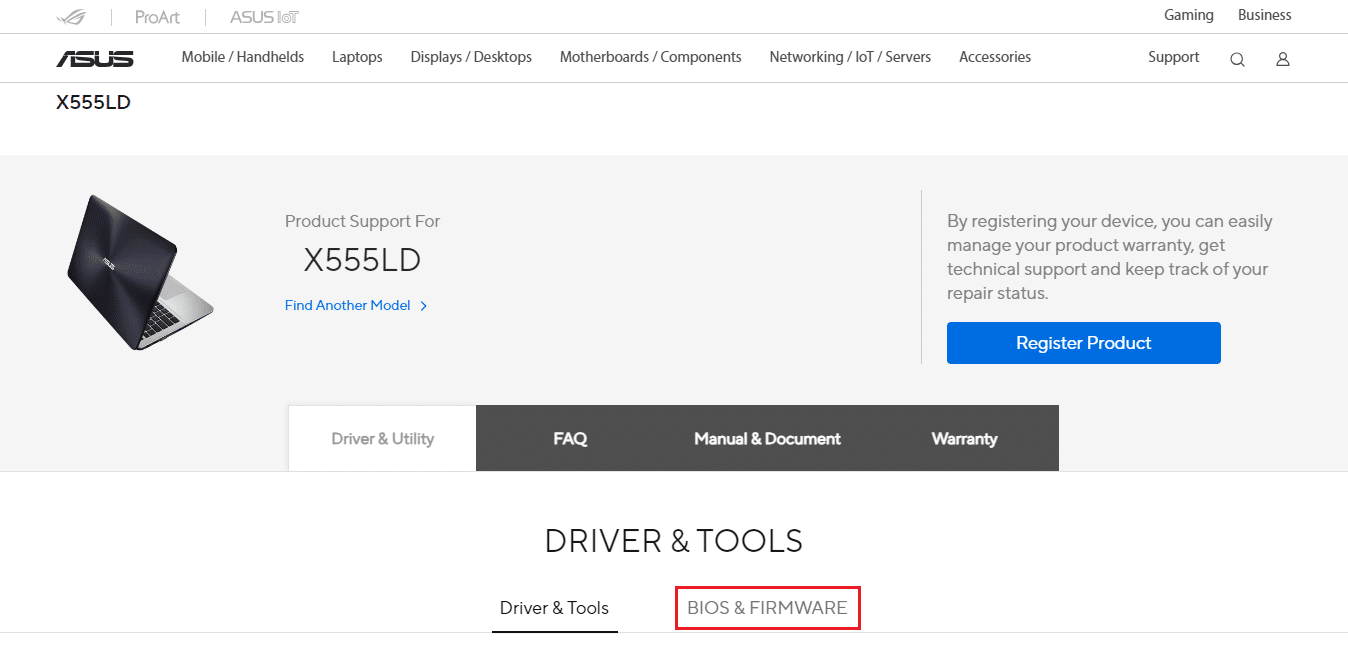This screenshot has height=648, width=1348.
Task: Open the Networking / IoT / Servers menu
Action: (x=849, y=57)
